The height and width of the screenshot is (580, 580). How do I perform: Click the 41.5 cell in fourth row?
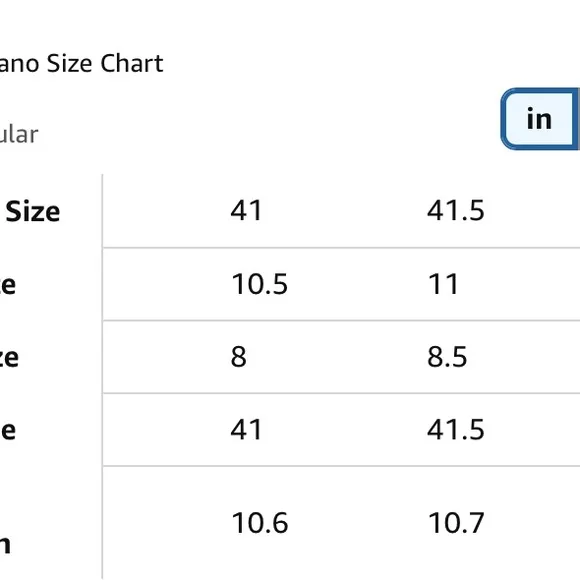pyautogui.click(x=455, y=429)
